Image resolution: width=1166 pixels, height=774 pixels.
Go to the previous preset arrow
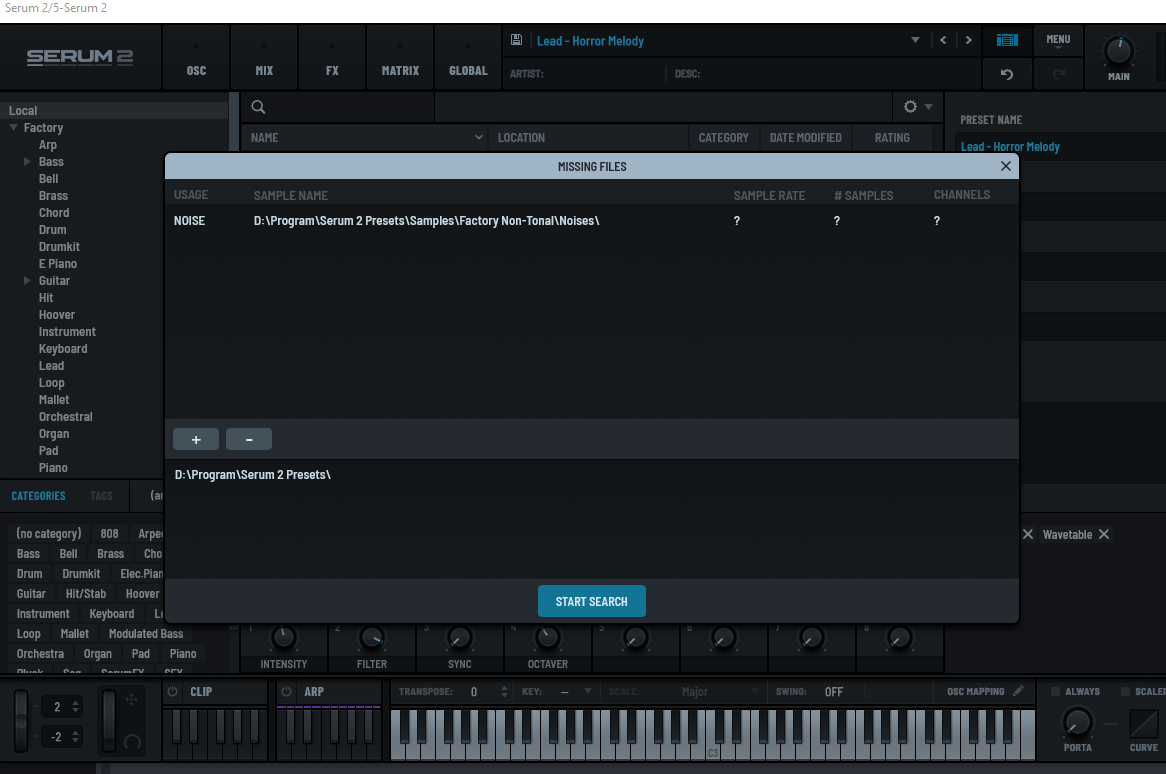[943, 40]
